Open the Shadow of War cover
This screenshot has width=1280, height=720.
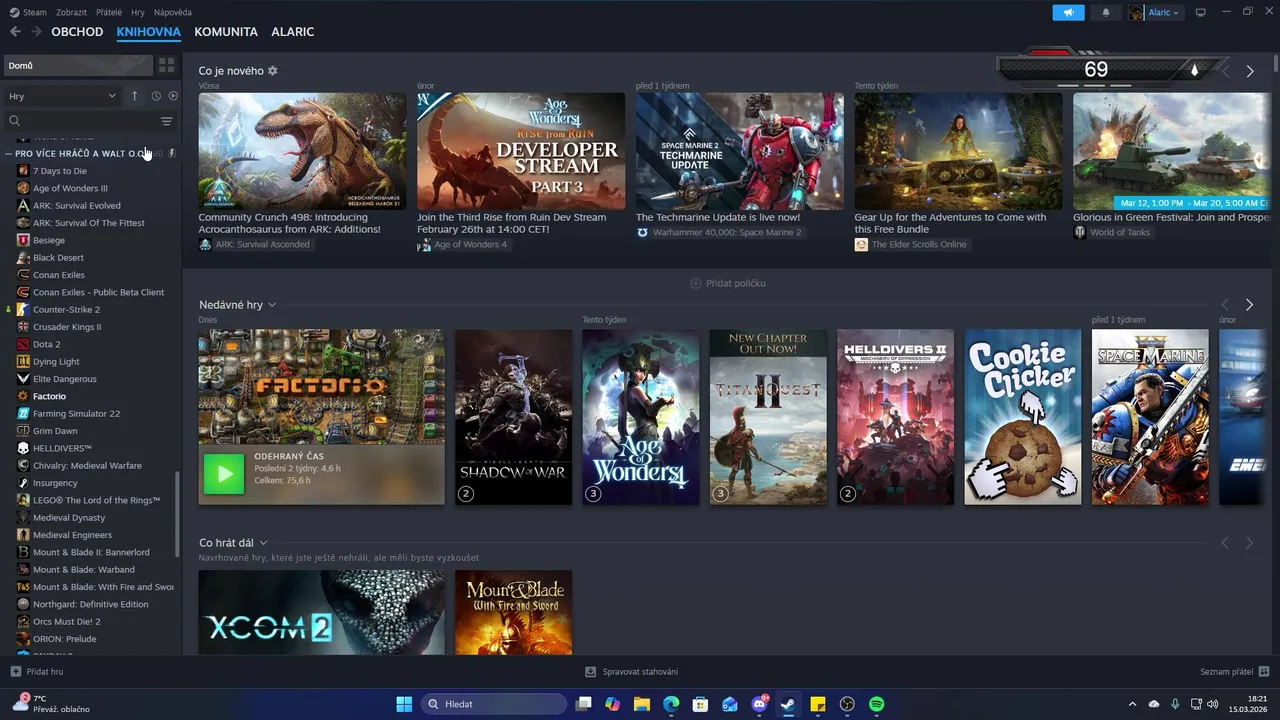point(513,417)
